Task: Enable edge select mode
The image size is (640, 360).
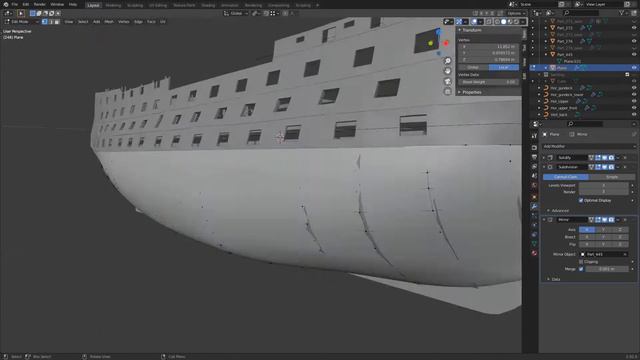Action: pos(51,22)
